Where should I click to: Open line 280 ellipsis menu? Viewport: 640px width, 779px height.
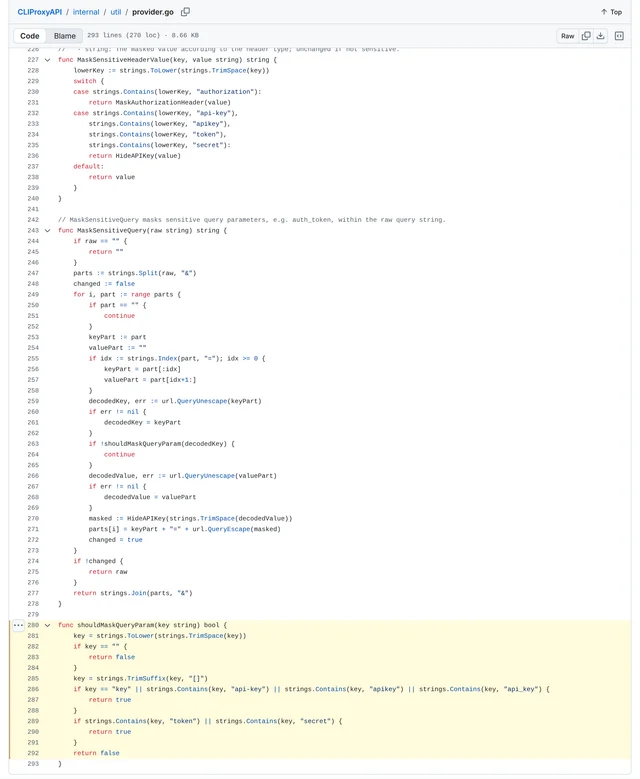pos(18,625)
